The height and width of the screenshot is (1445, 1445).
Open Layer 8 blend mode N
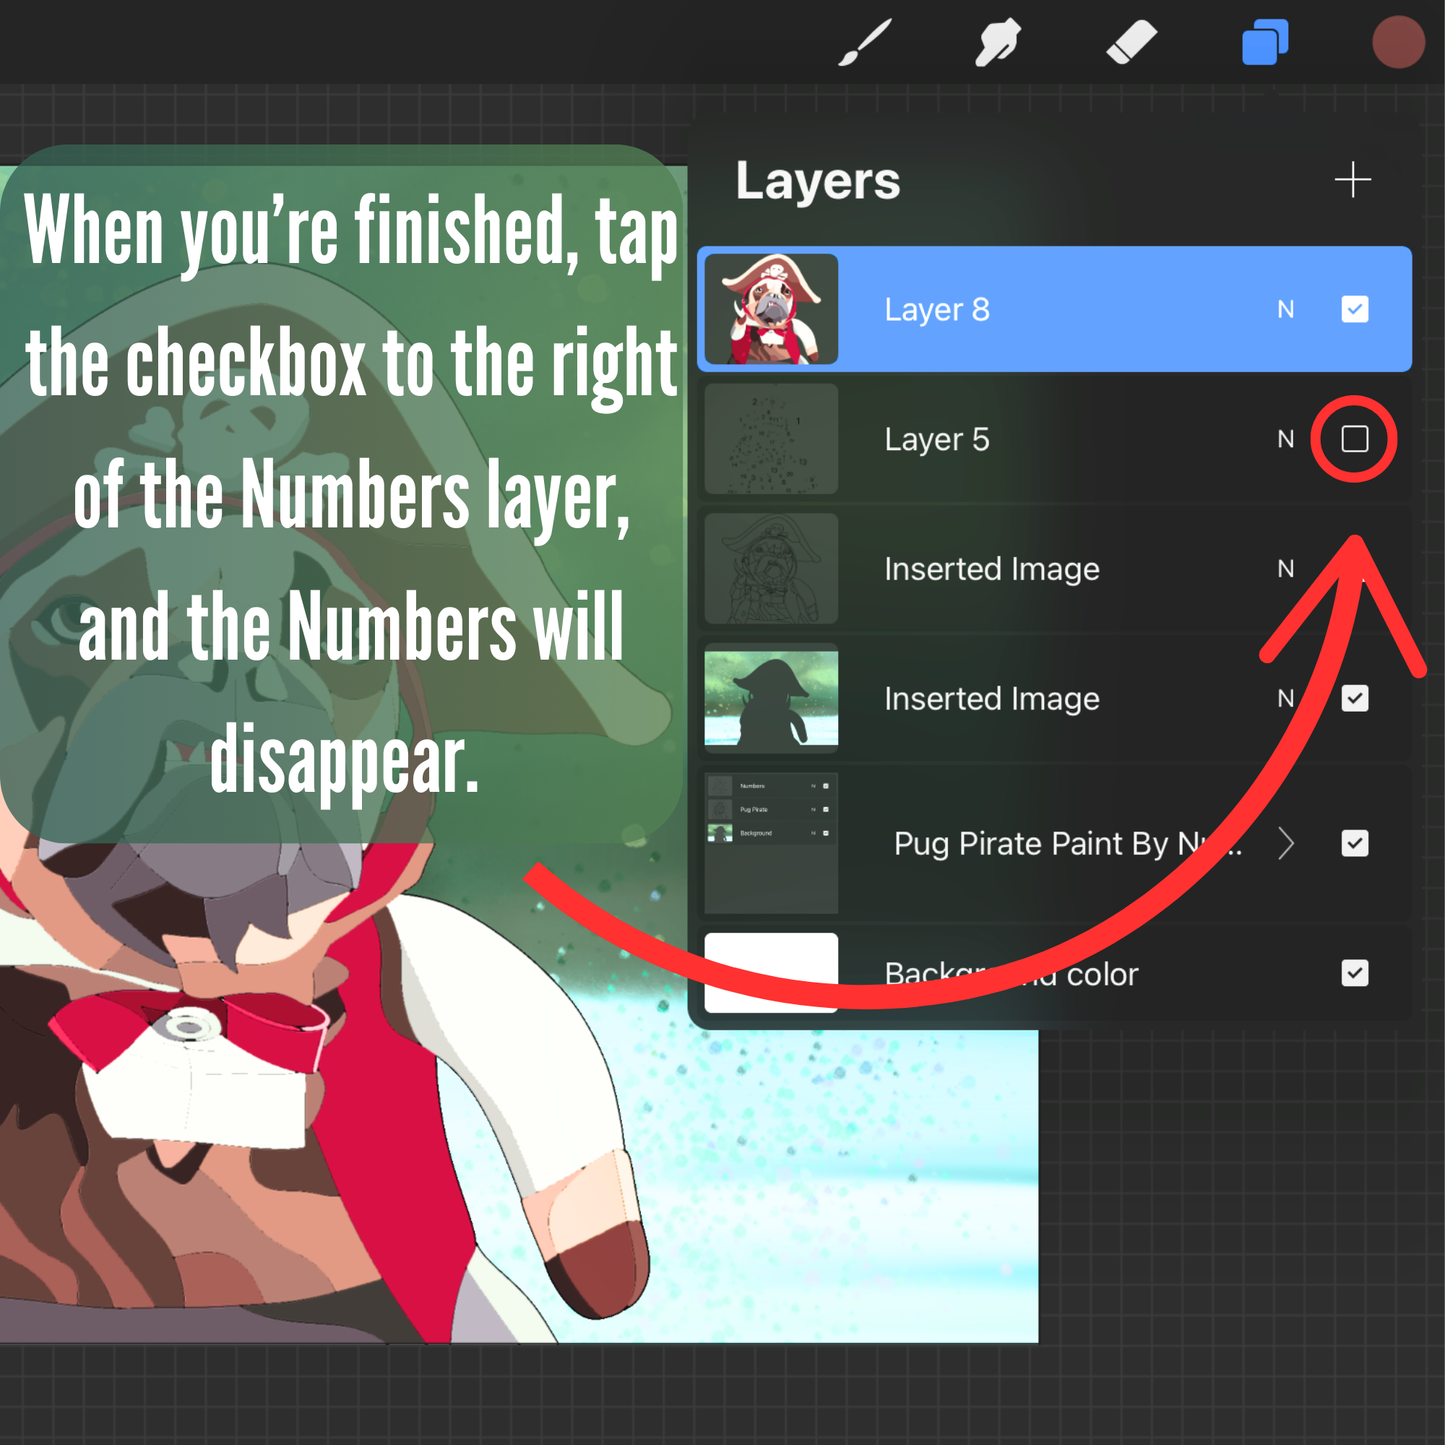[x=1285, y=310]
